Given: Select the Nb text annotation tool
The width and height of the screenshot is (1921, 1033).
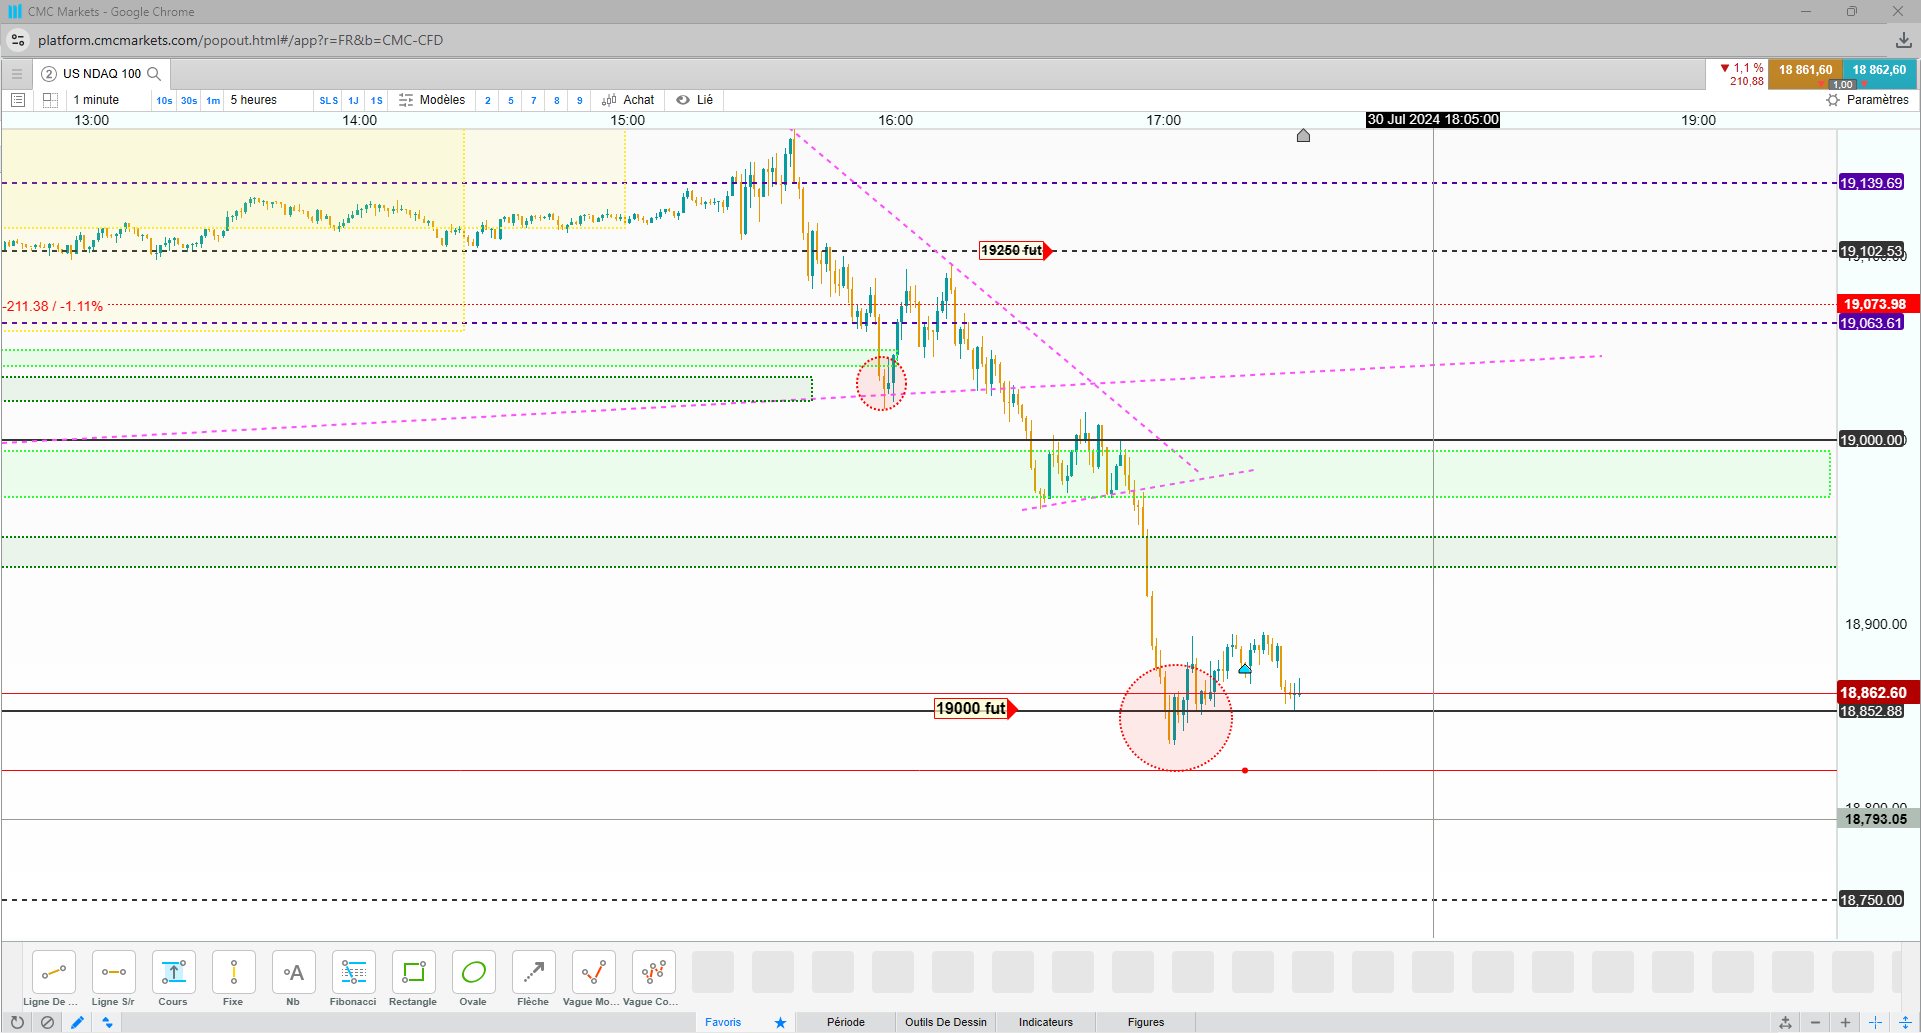Looking at the screenshot, I should 294,972.
